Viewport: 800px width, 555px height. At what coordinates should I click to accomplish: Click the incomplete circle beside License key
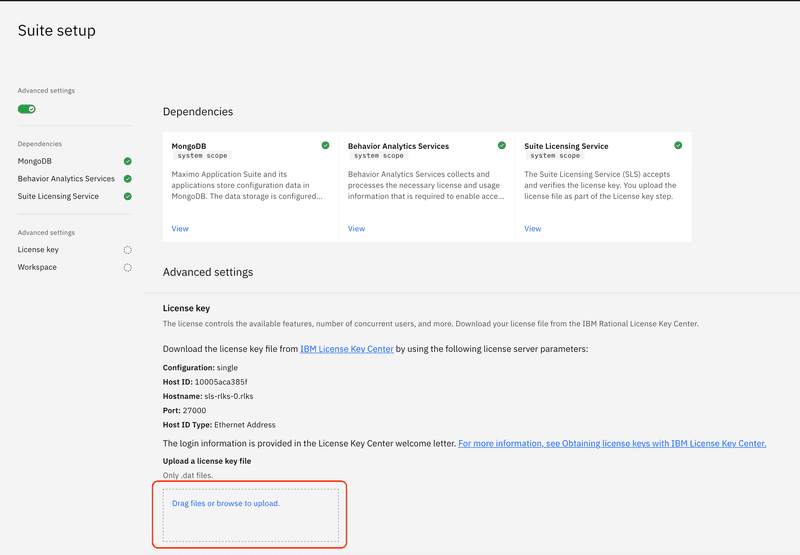tap(128, 250)
